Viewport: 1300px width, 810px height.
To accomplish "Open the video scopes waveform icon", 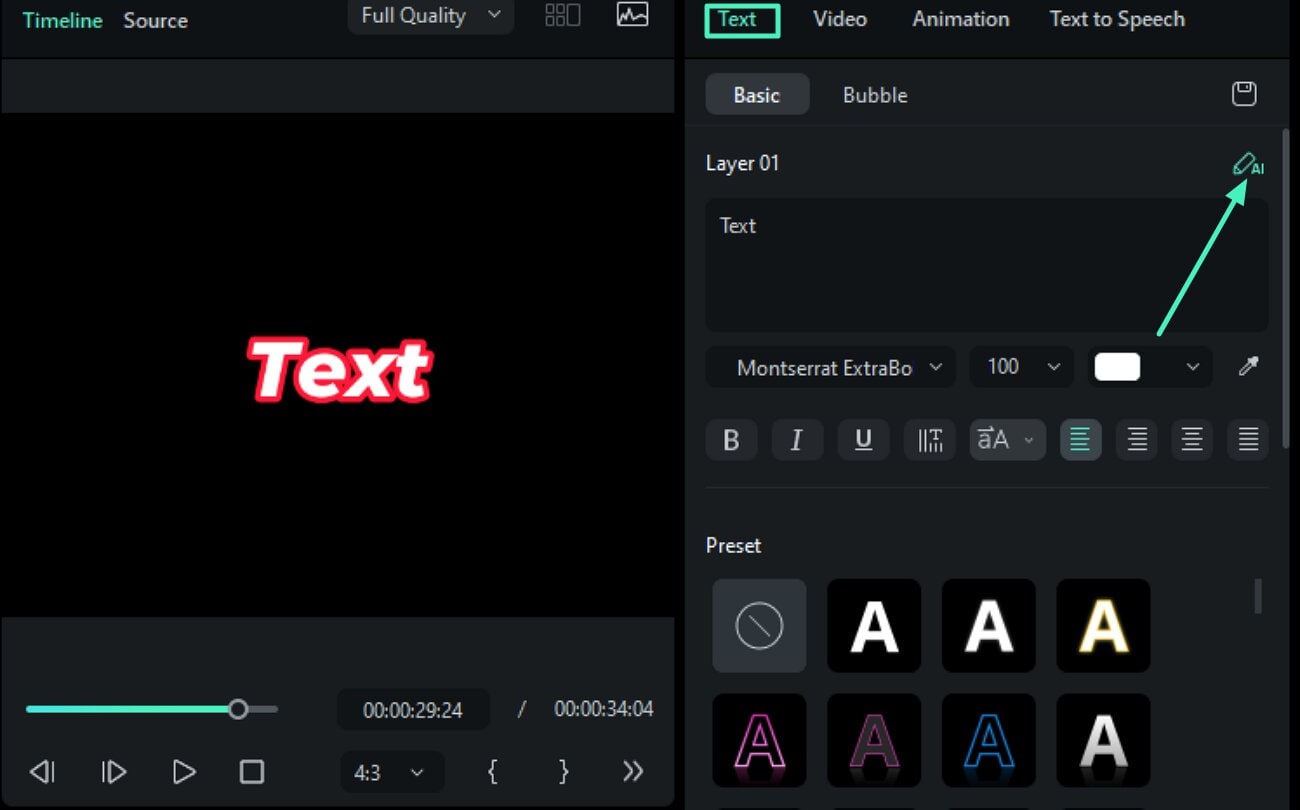I will coord(632,15).
